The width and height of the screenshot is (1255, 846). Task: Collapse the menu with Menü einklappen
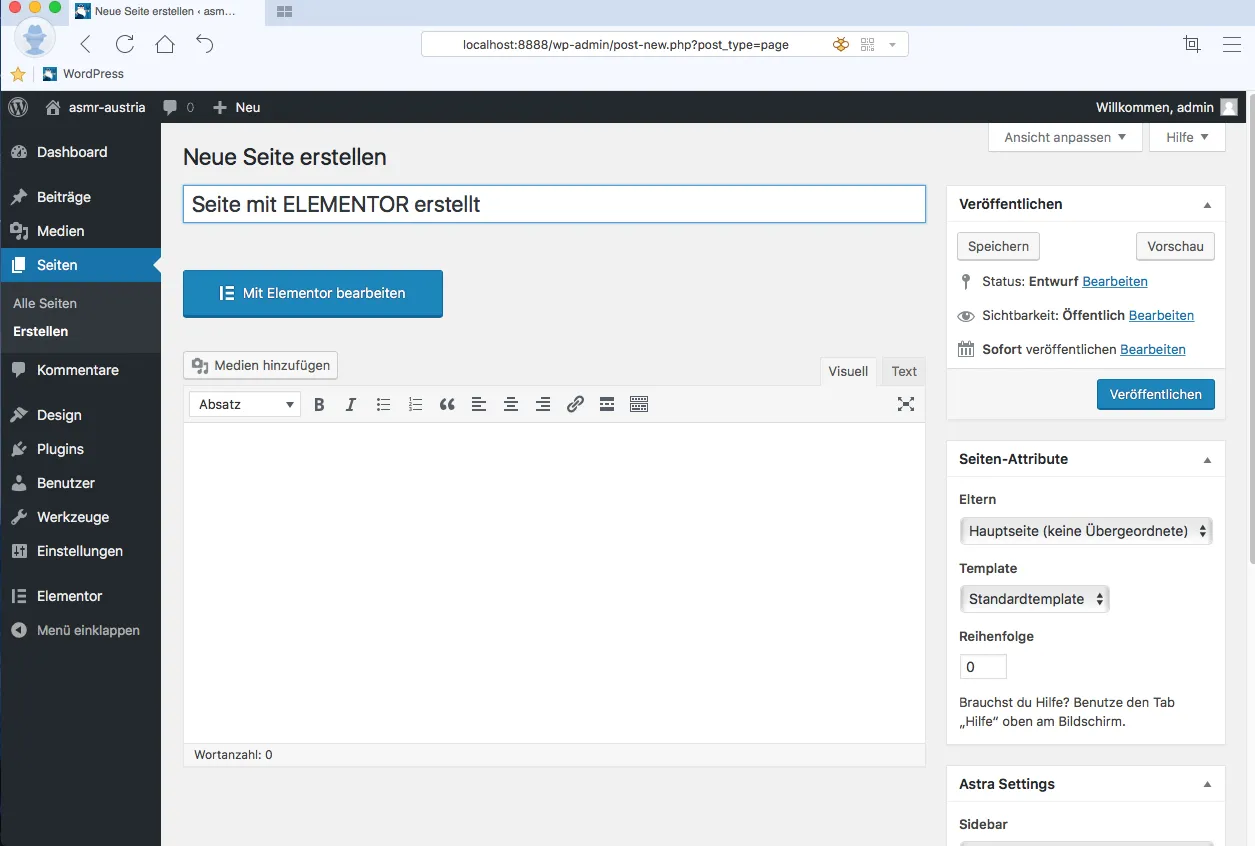click(80, 631)
